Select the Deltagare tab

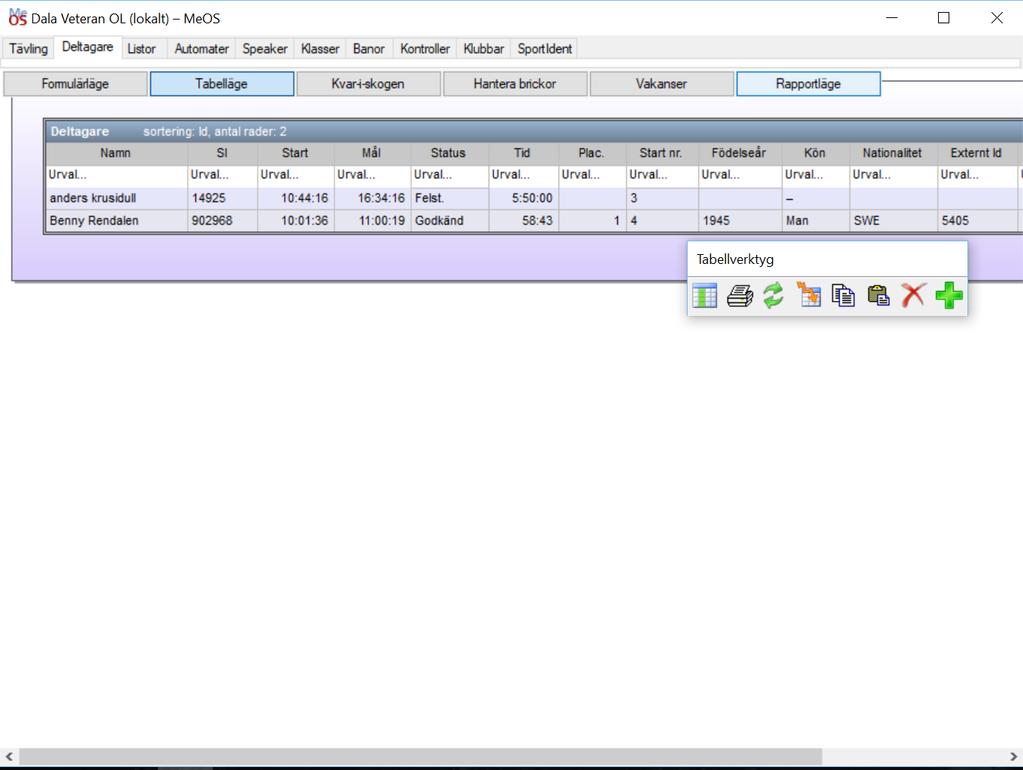pyautogui.click(x=87, y=47)
